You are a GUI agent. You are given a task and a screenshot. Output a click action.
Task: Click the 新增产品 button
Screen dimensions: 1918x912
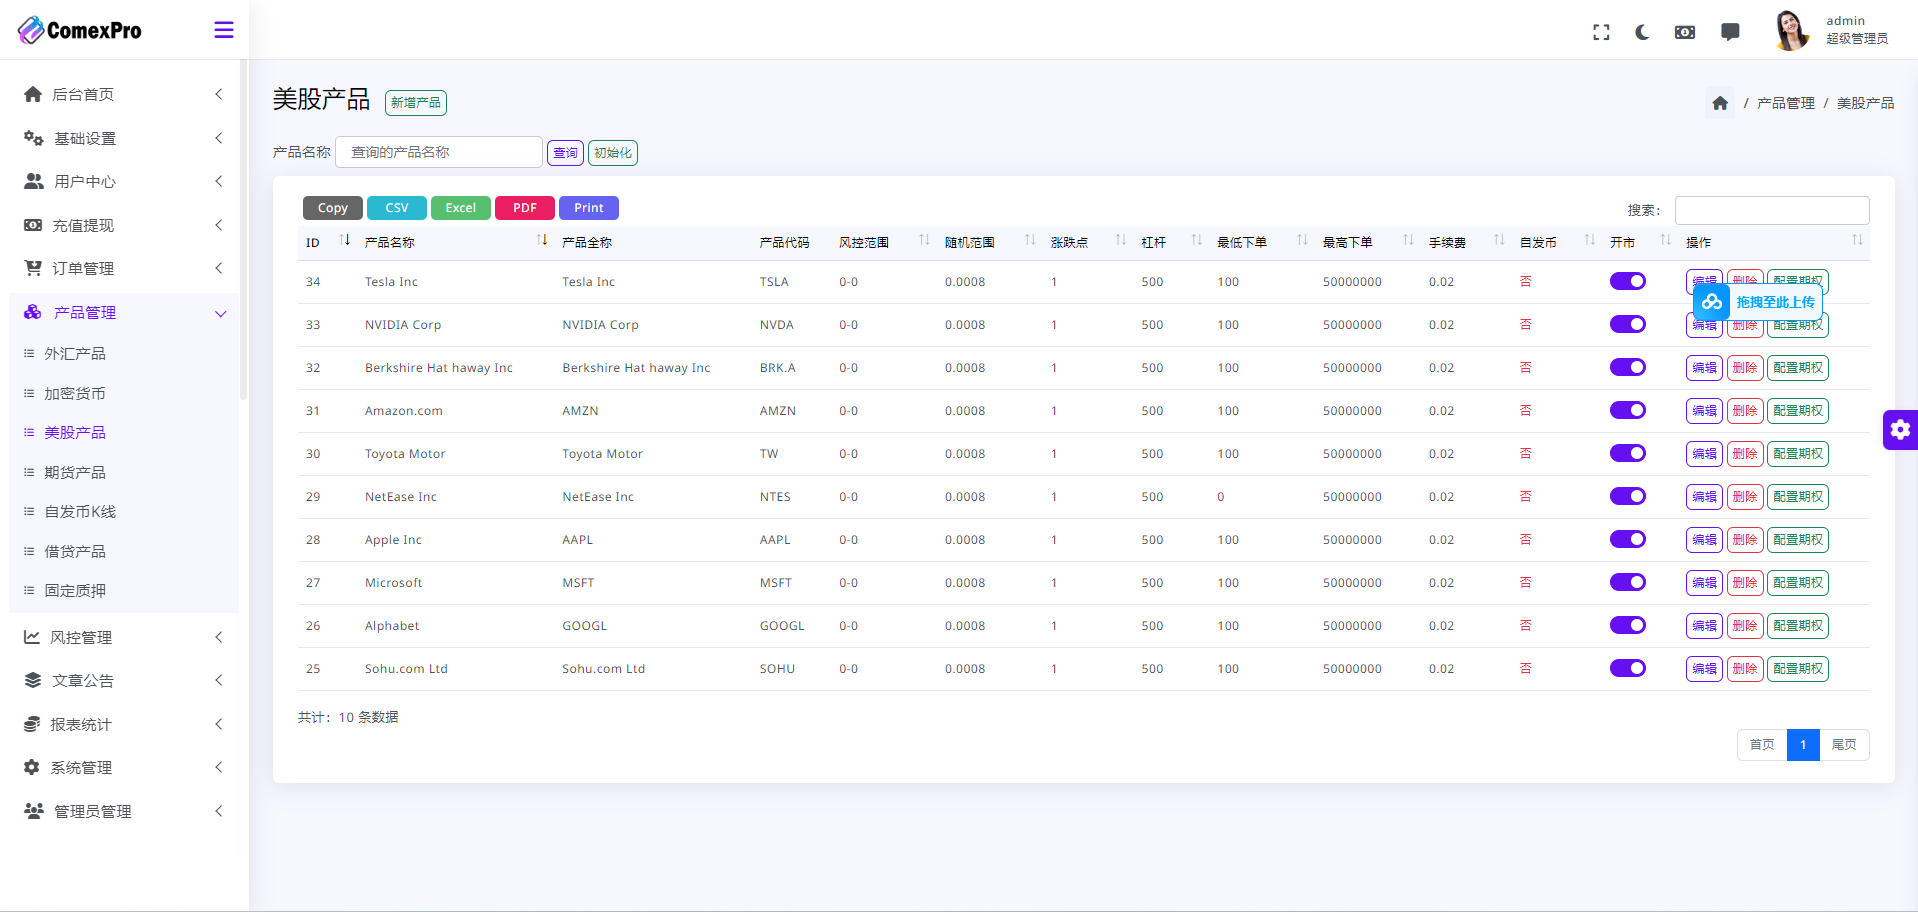point(416,103)
